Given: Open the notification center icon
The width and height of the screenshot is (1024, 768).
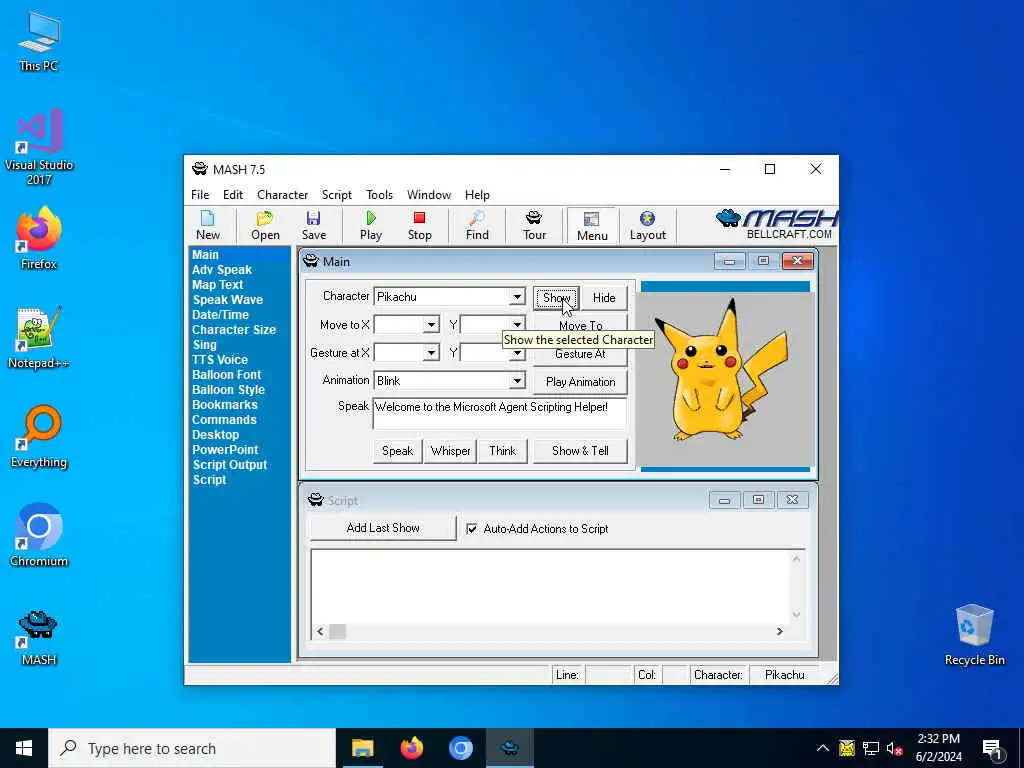Looking at the screenshot, I should tap(993, 748).
